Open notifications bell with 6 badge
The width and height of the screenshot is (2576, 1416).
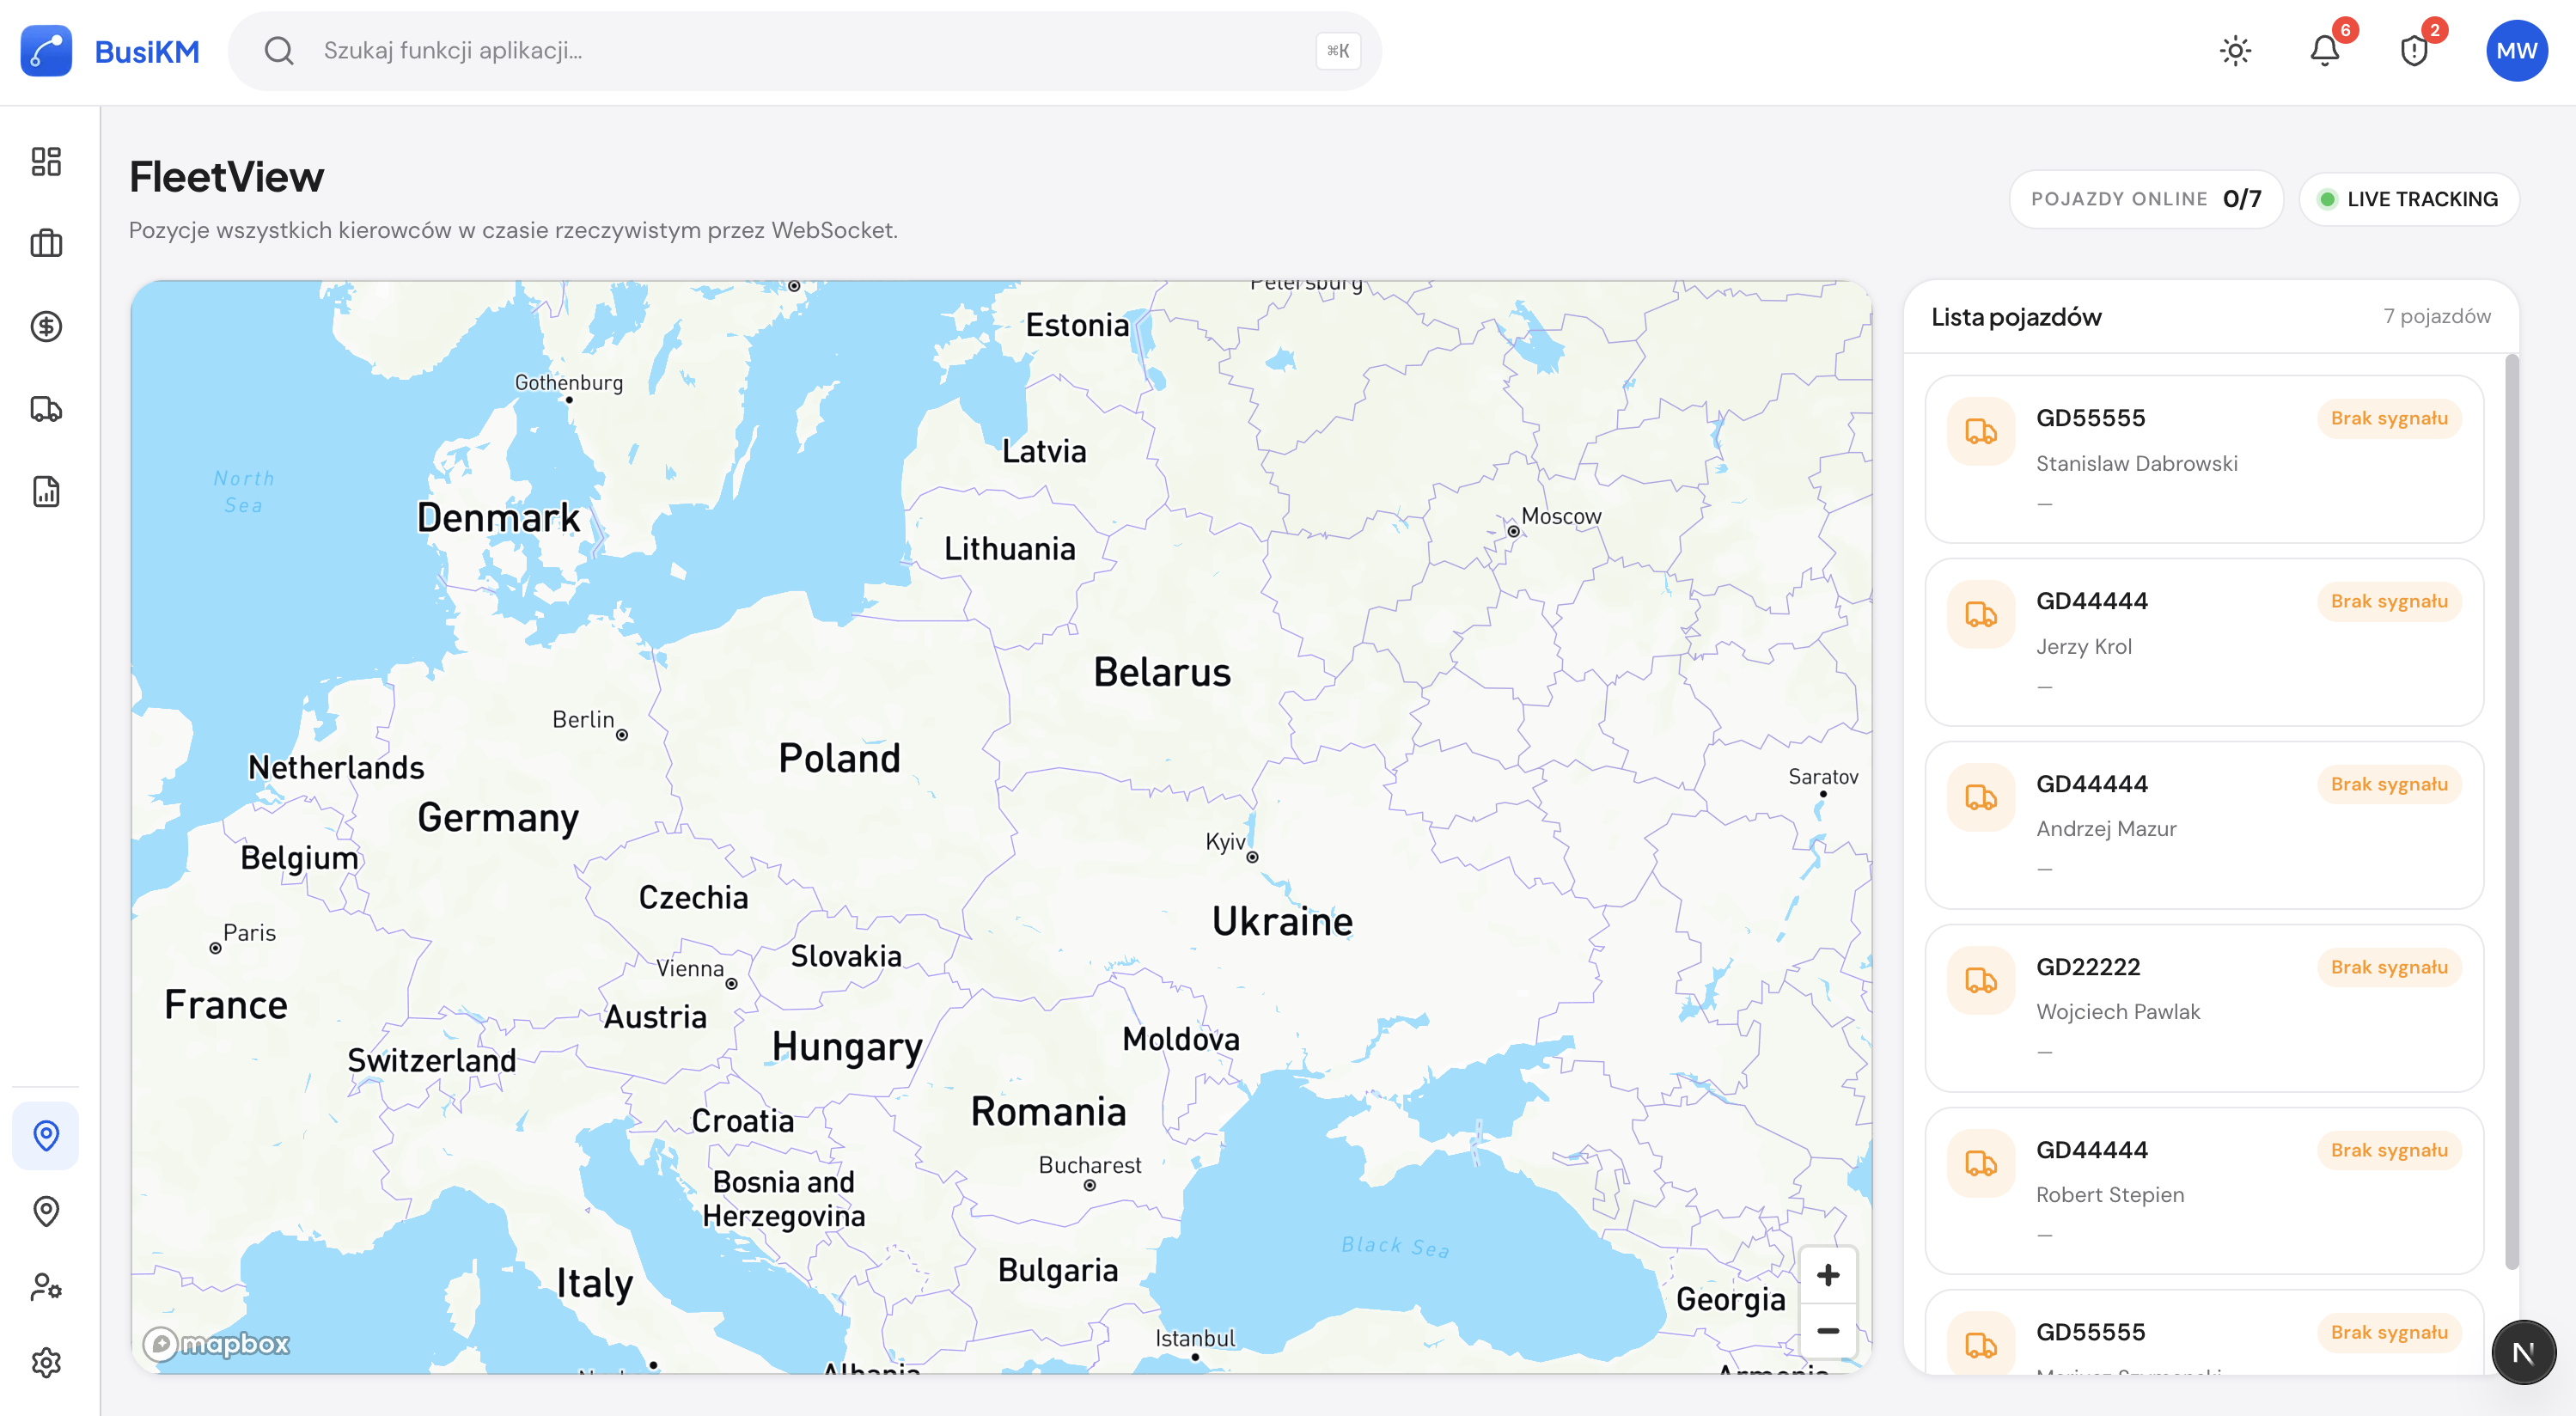(x=2325, y=51)
